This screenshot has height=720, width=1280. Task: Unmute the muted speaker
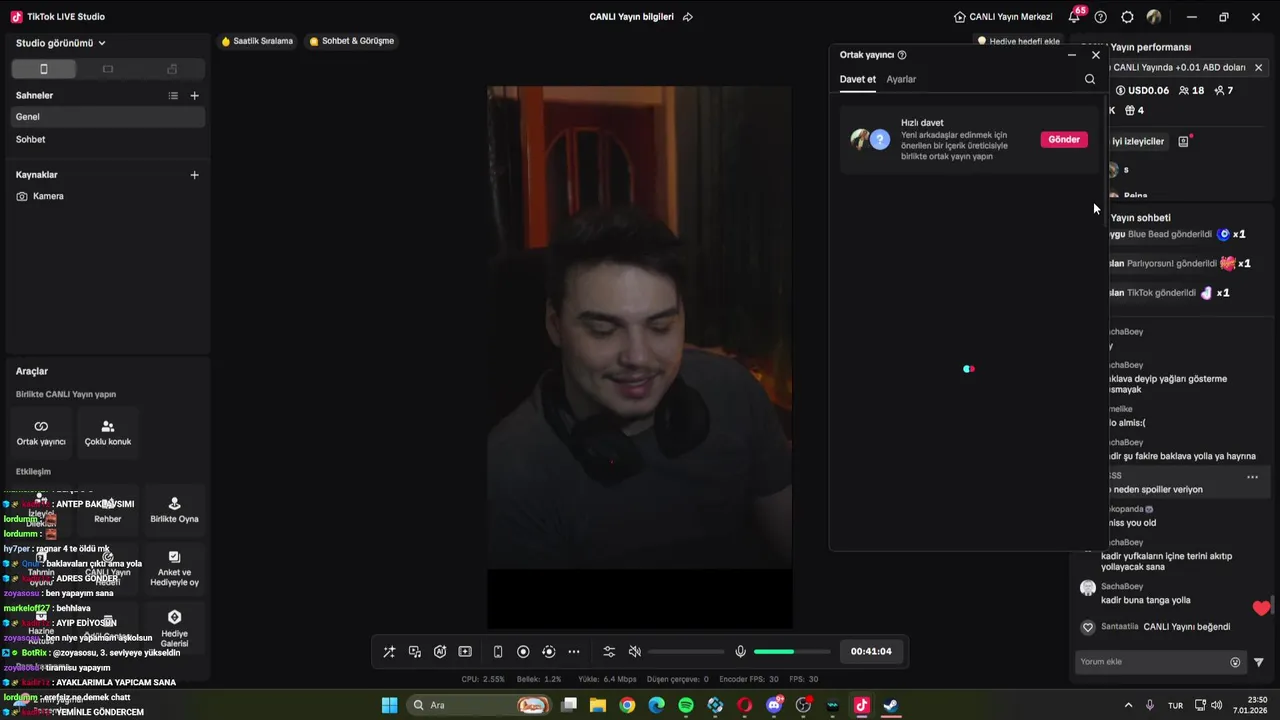pos(634,652)
